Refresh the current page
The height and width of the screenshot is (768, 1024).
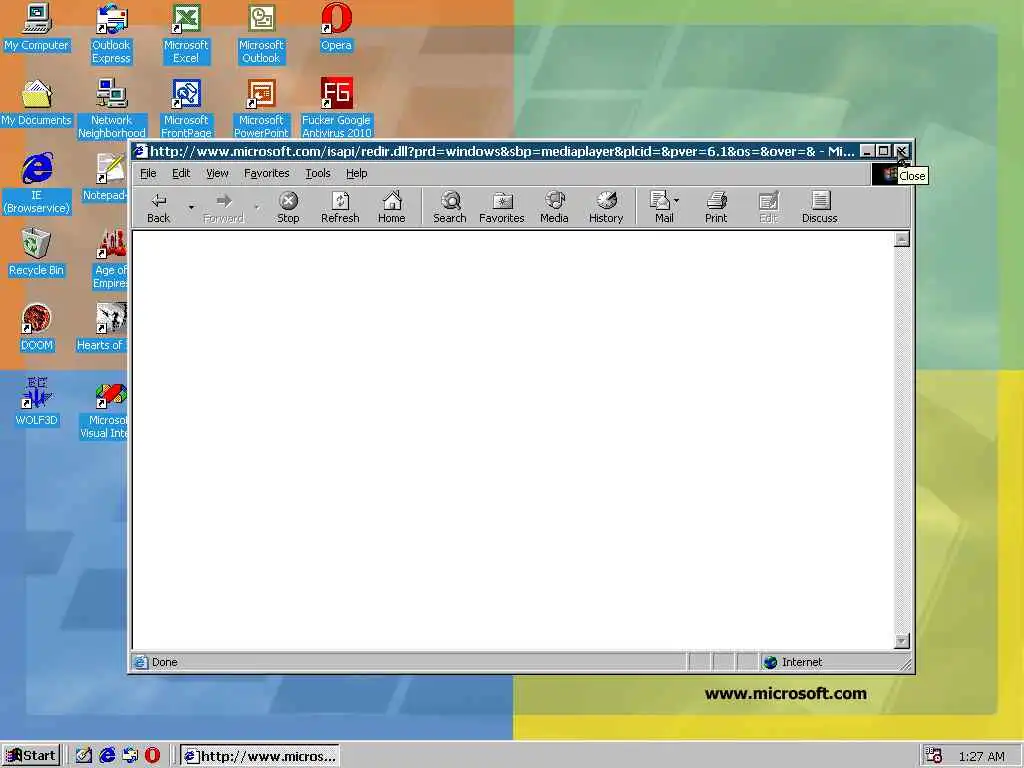tap(340, 208)
